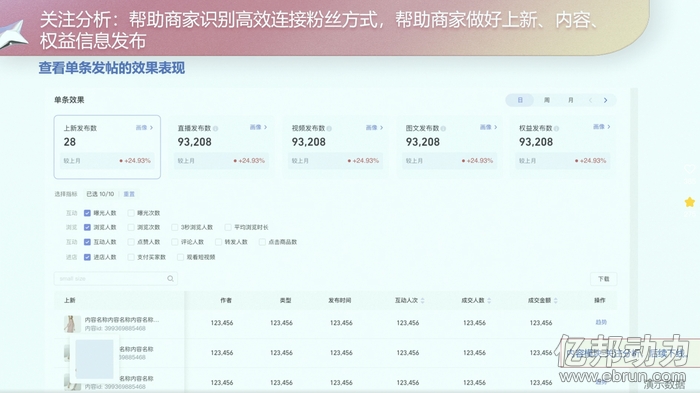
Task: Switch to the 周 (week) tab
Action: [x=546, y=100]
